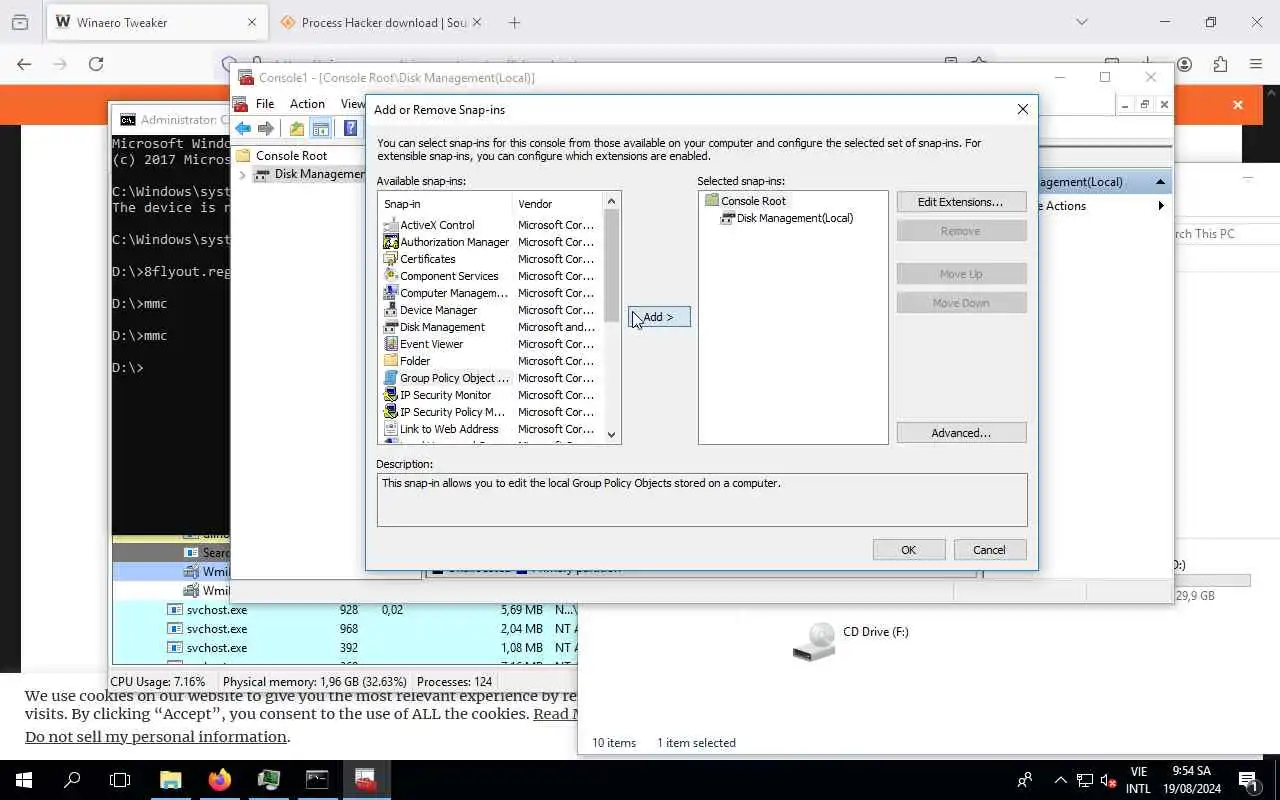Screen dimensions: 1280x800
Task: Confirm dialog with OK button
Action: [x=908, y=550]
